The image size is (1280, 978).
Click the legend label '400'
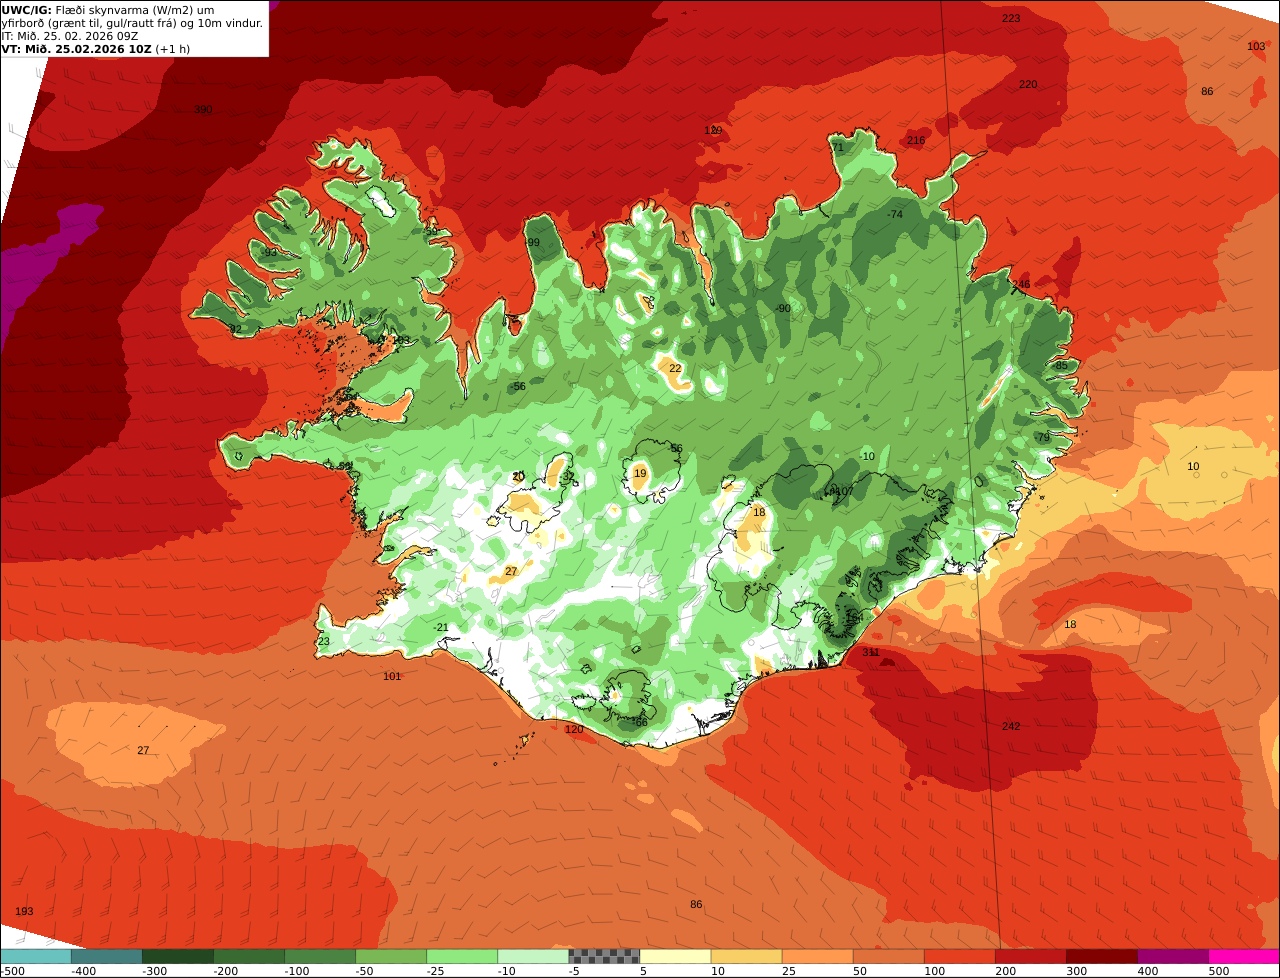point(1148,971)
